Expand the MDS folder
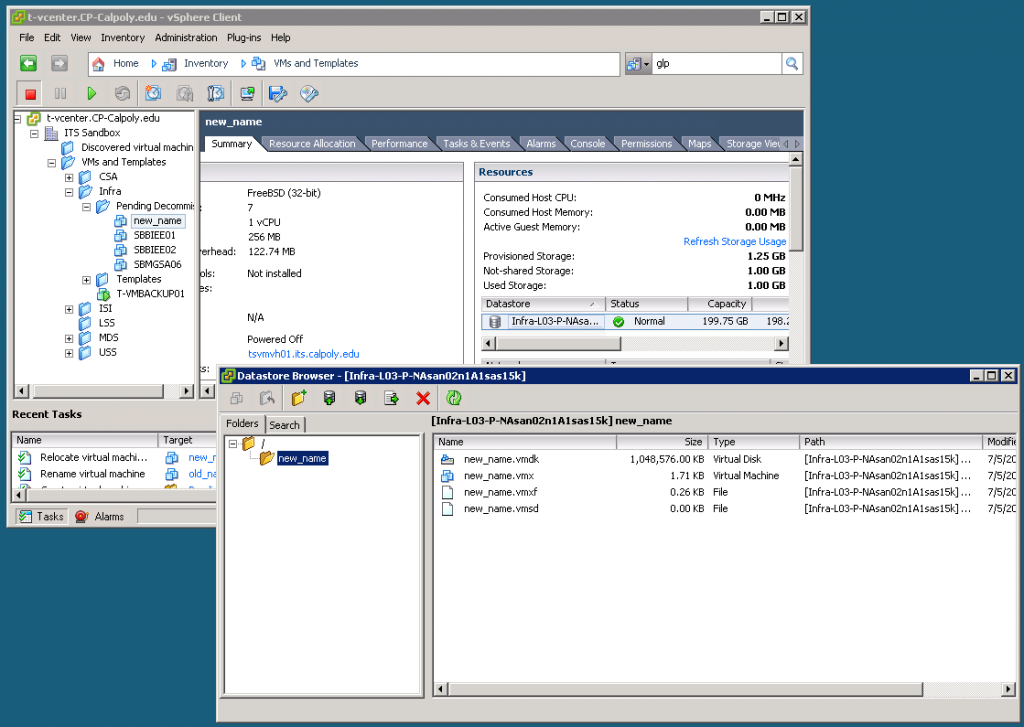 point(69,338)
